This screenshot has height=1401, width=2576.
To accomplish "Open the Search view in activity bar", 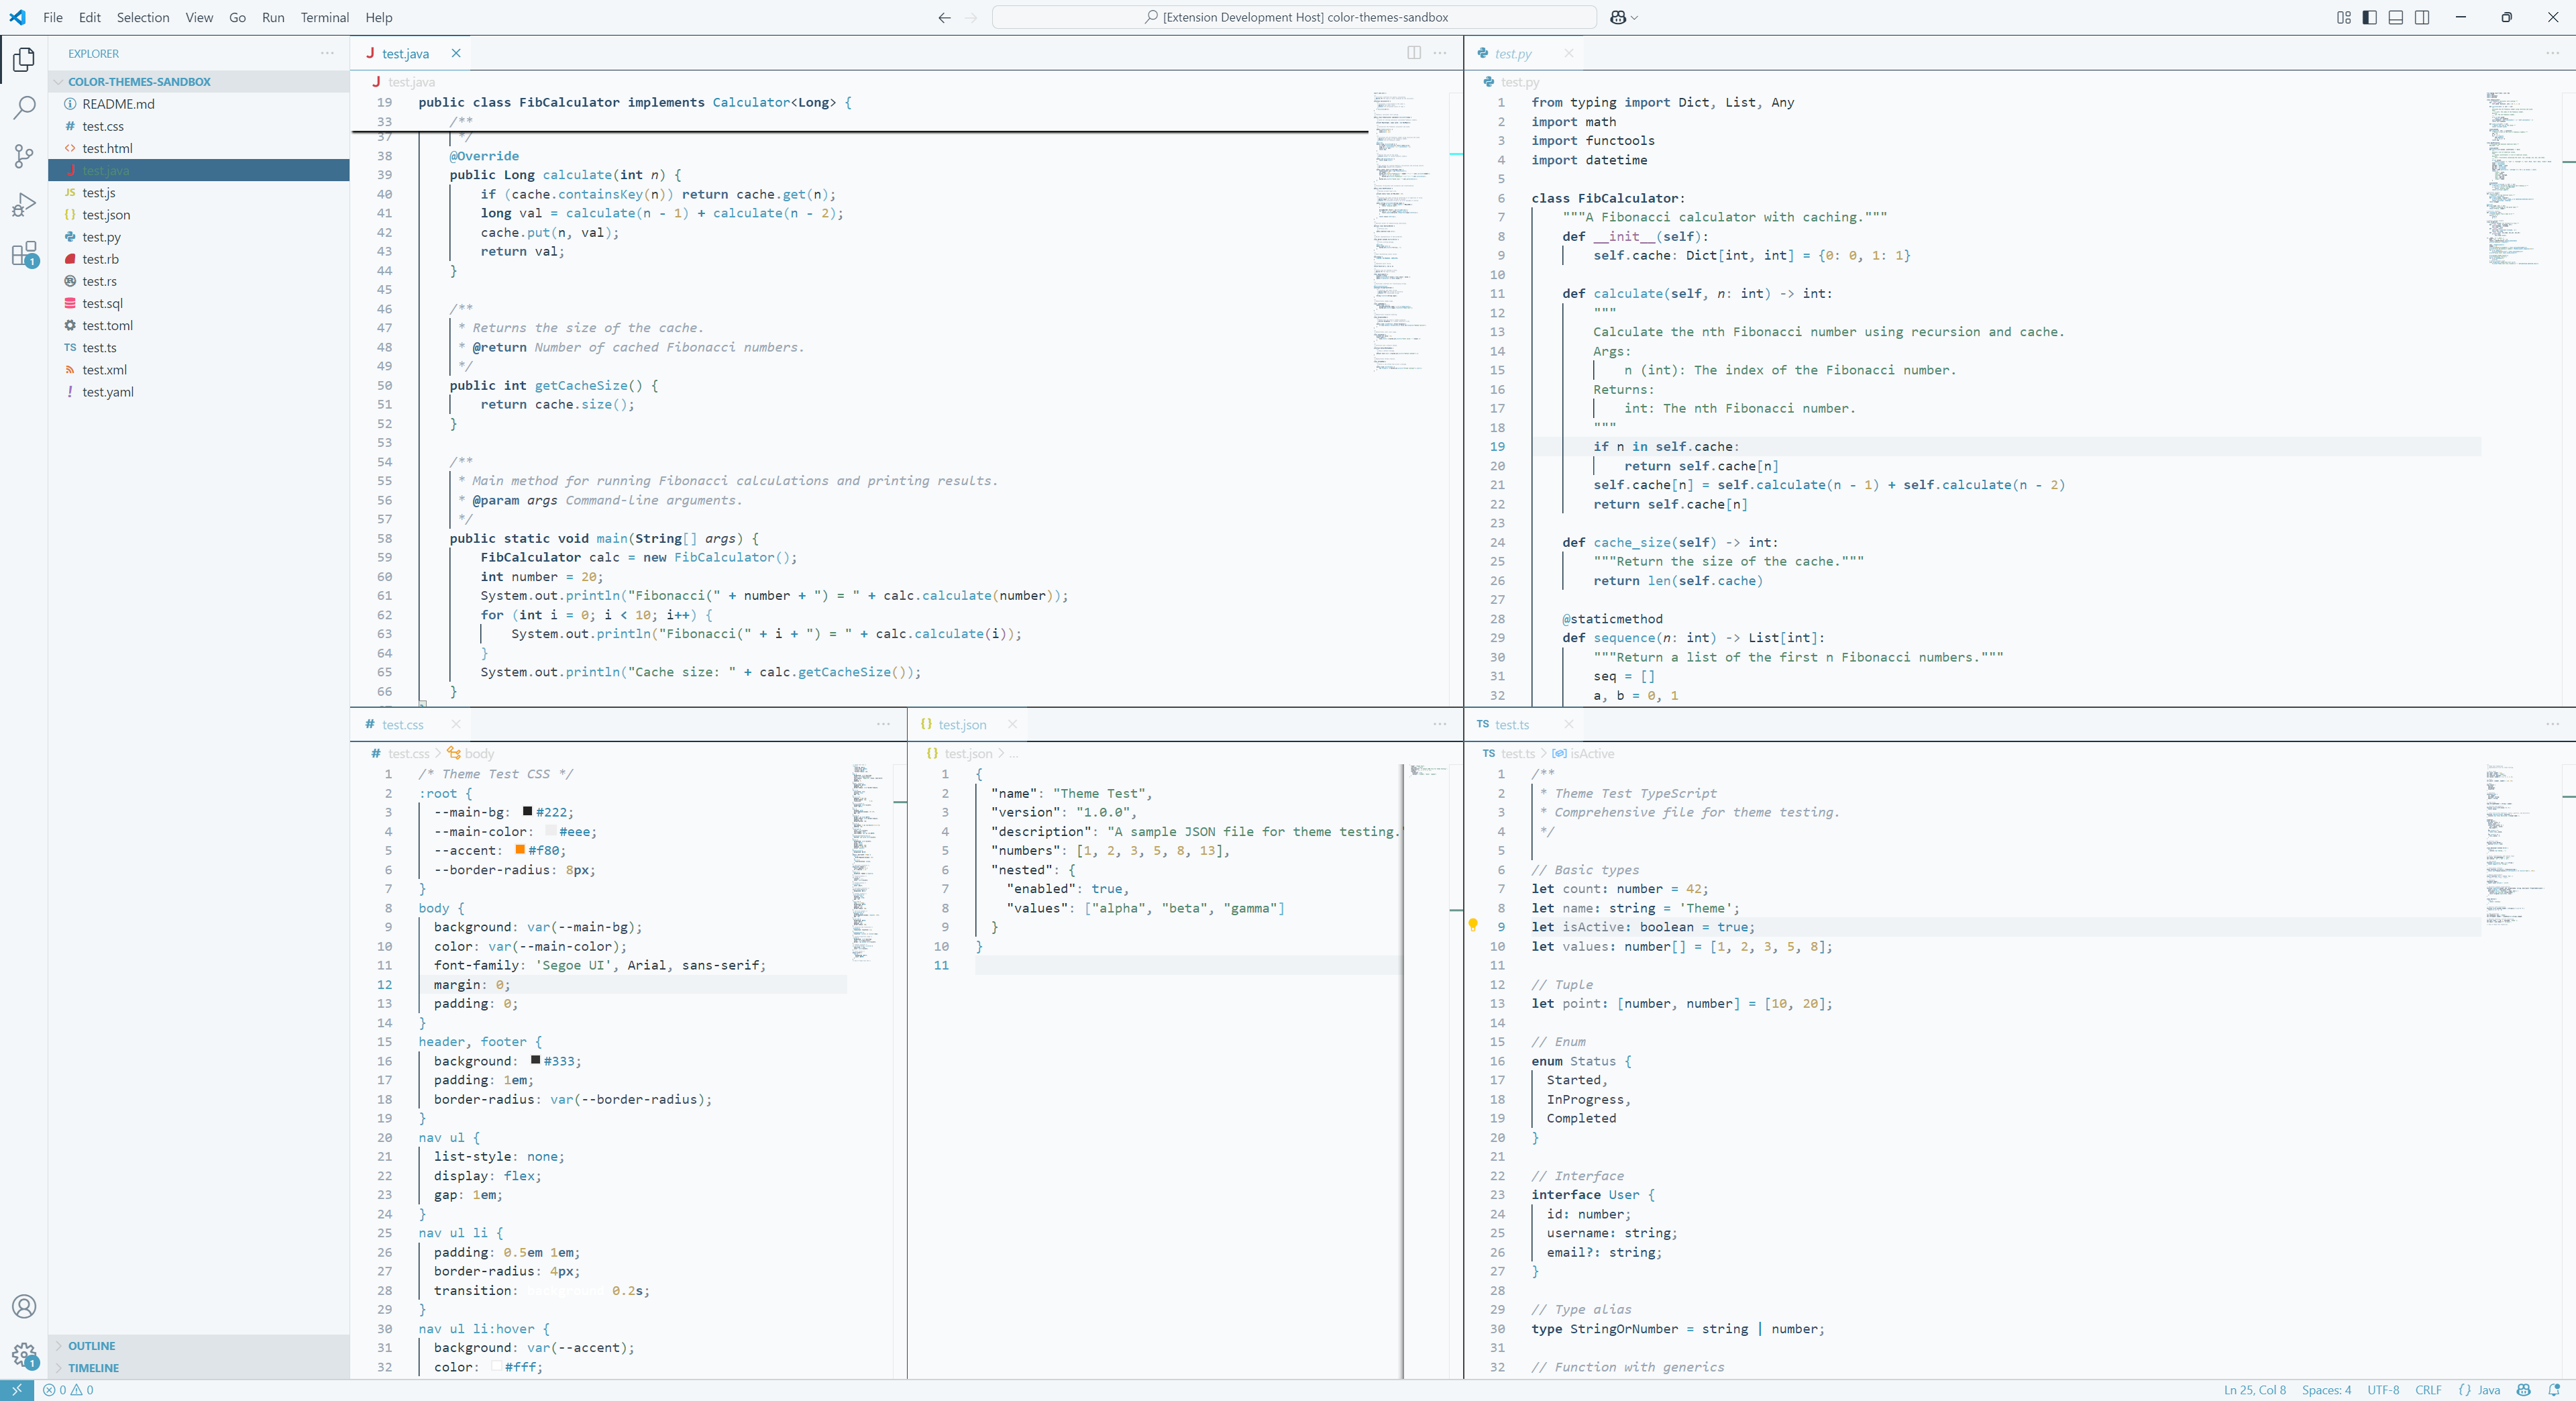I will tap(24, 107).
